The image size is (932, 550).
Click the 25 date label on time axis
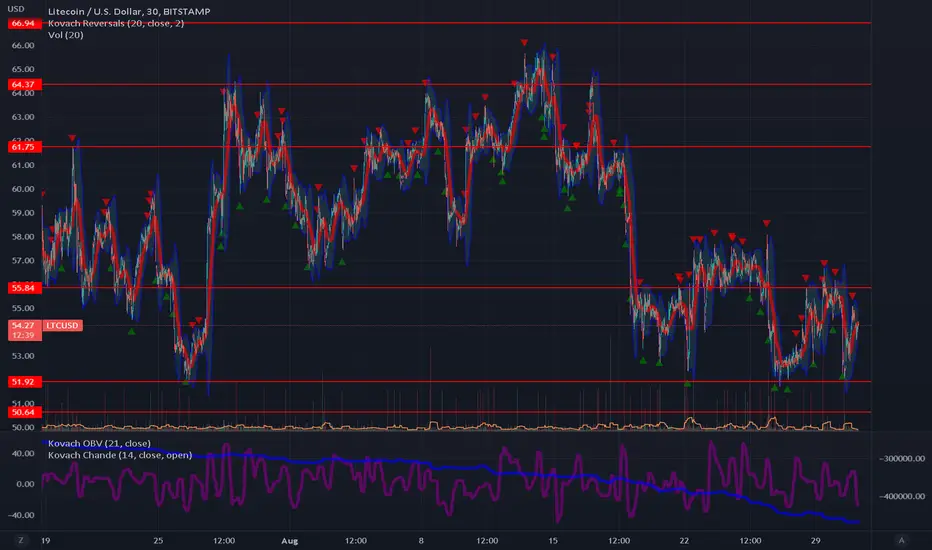coord(158,540)
